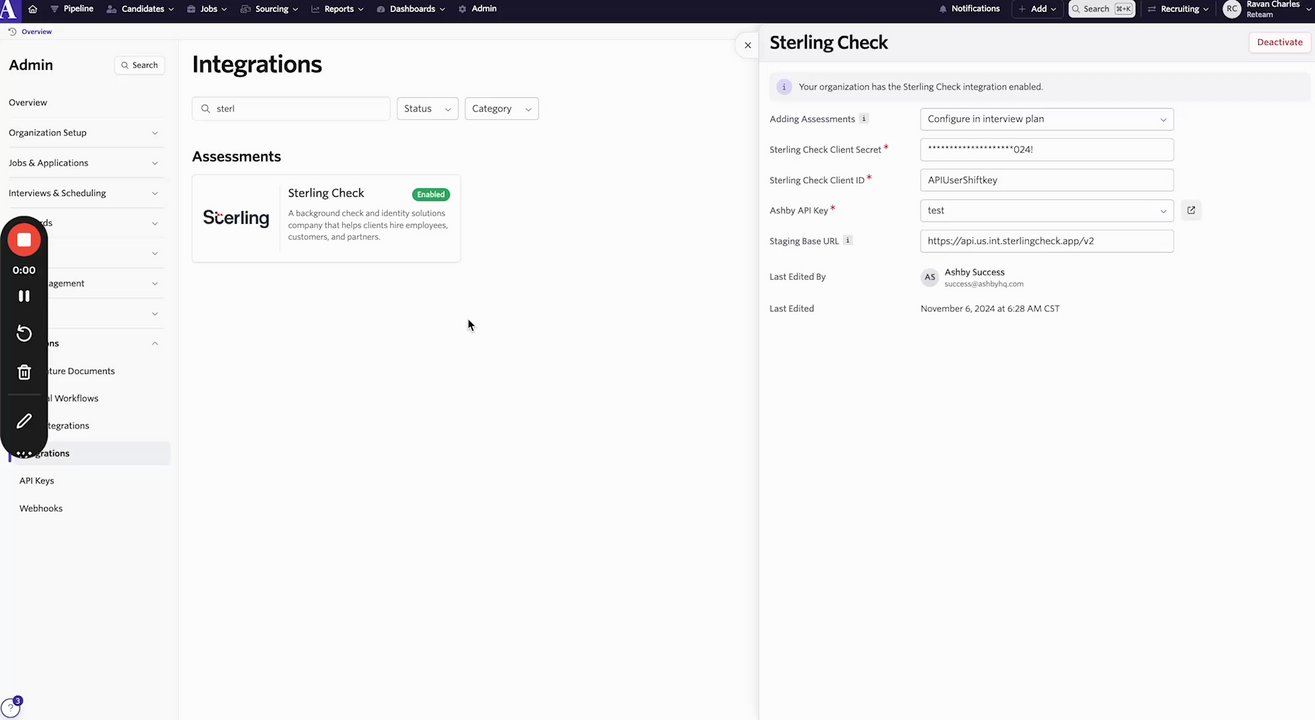
Task: Delete recording with trash icon
Action: pos(24,372)
